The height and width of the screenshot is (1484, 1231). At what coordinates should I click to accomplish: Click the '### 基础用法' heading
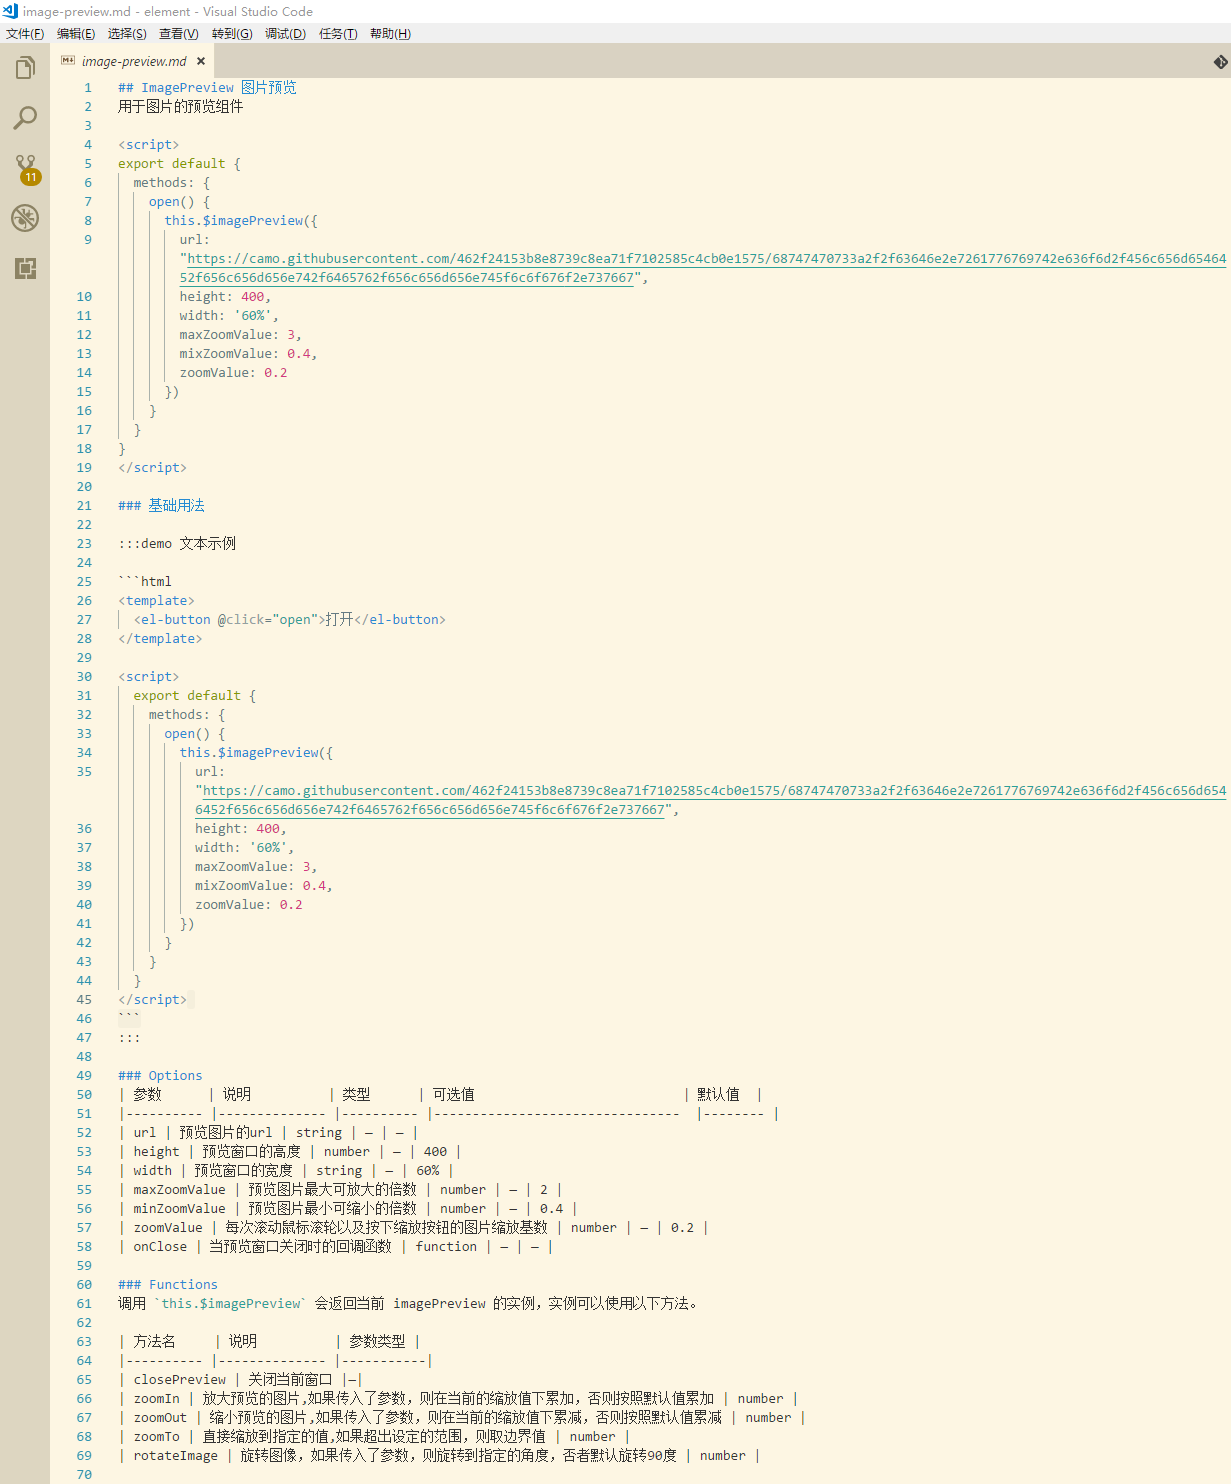(161, 506)
